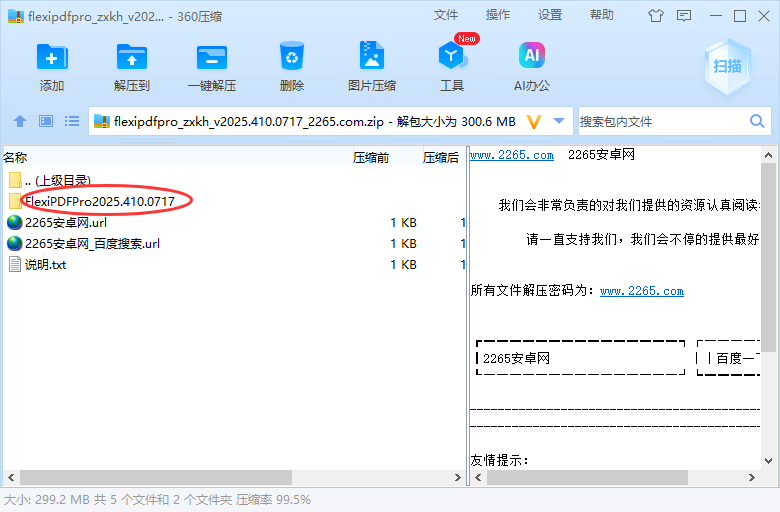
Task: Click globe icon of 2265安卓网_百度搜索.url
Action: click(x=15, y=243)
